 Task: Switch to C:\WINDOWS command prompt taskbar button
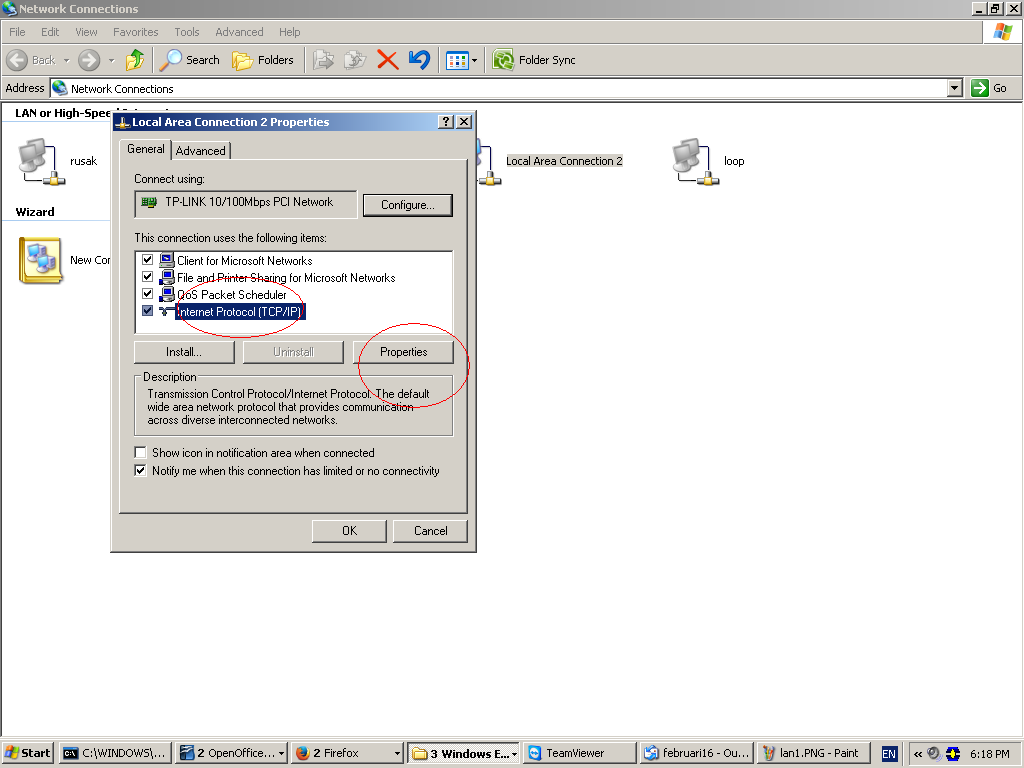[116, 753]
